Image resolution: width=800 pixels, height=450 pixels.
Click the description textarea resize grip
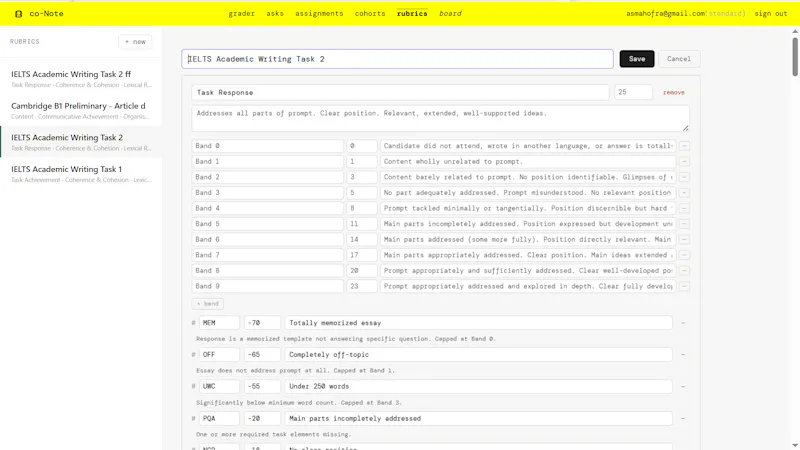pos(685,128)
